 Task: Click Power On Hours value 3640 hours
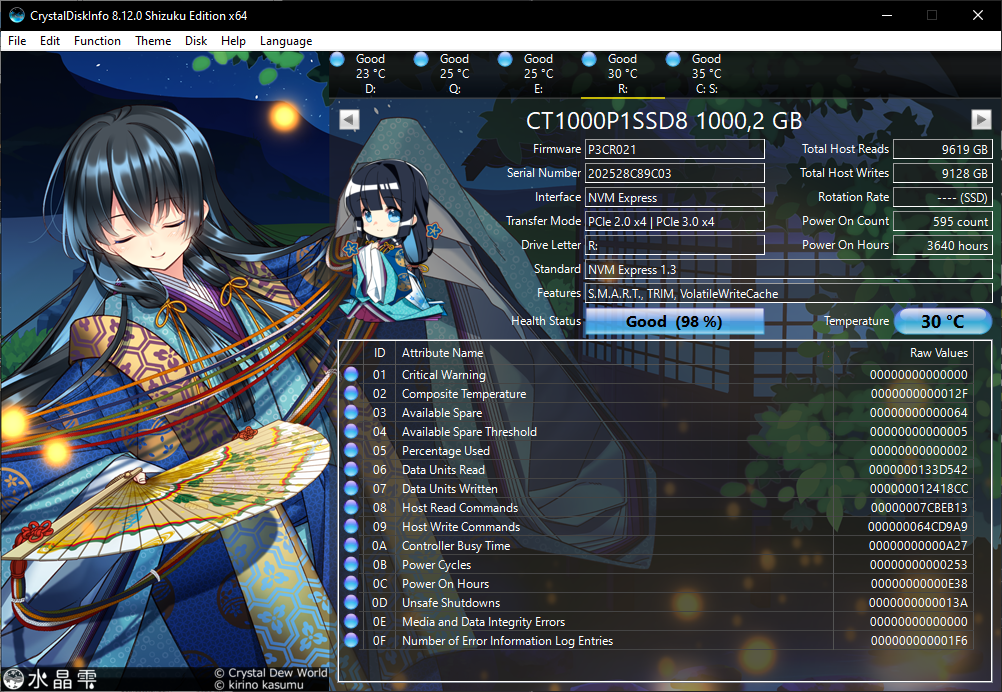[942, 245]
